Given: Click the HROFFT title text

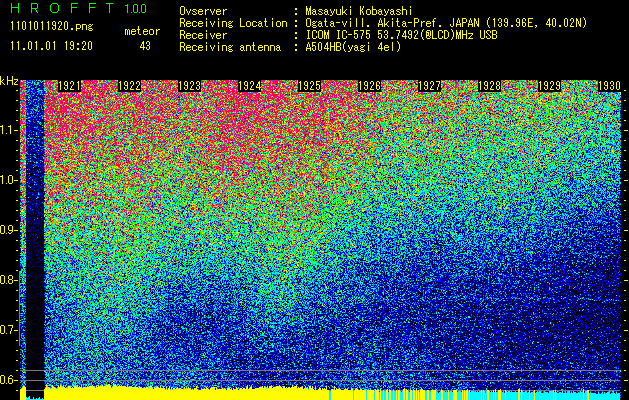Looking at the screenshot, I should [x=62, y=8].
